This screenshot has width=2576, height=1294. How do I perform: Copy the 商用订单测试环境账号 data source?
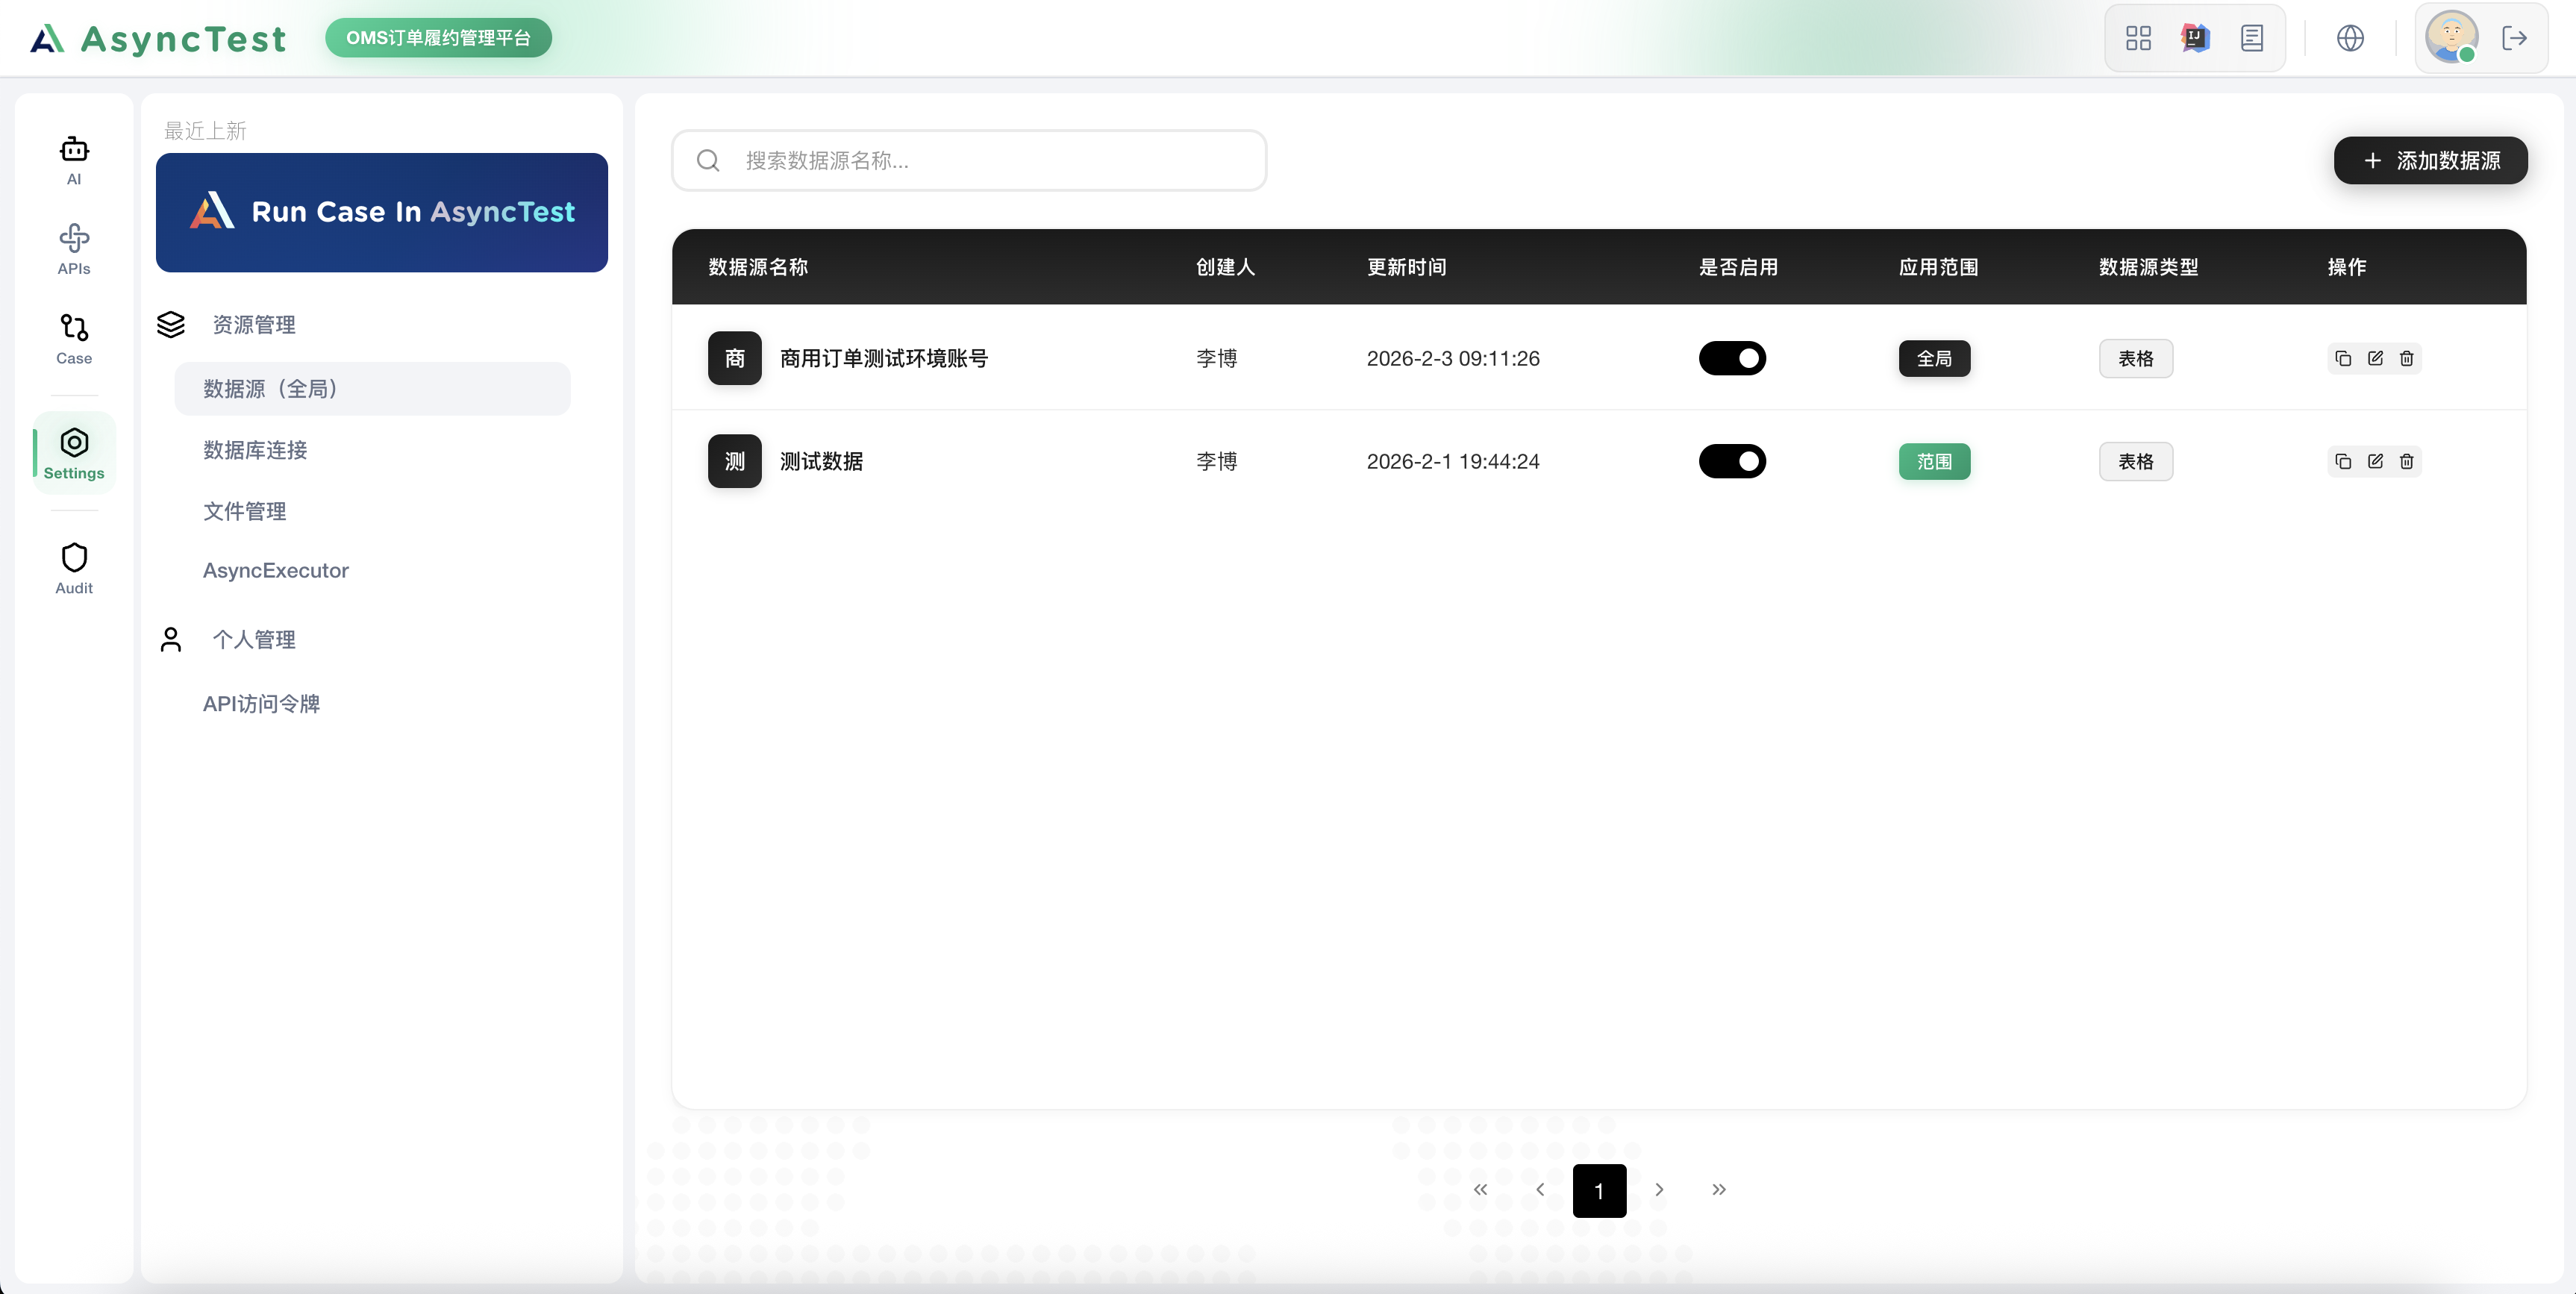point(2343,358)
